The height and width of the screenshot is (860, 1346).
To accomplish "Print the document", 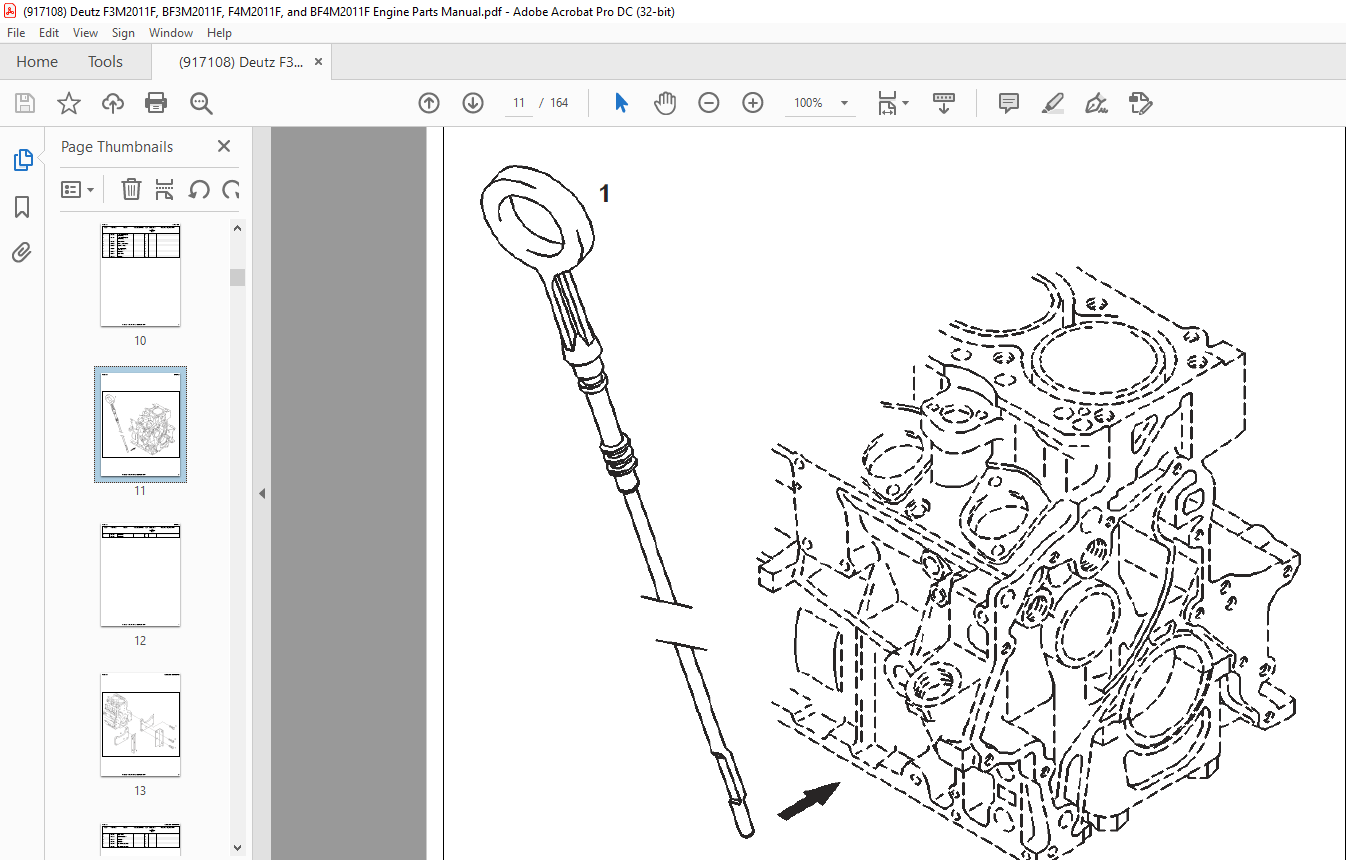I will click(156, 103).
